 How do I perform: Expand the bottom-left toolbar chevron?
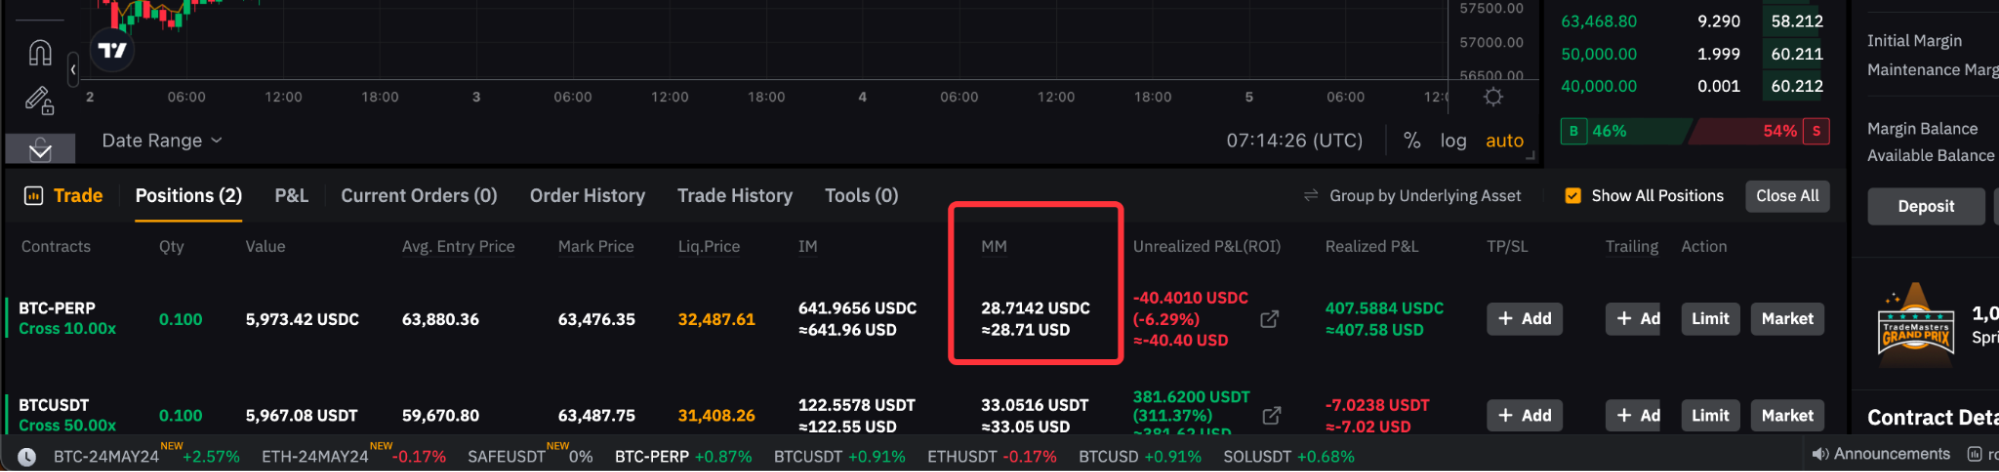pos(40,150)
